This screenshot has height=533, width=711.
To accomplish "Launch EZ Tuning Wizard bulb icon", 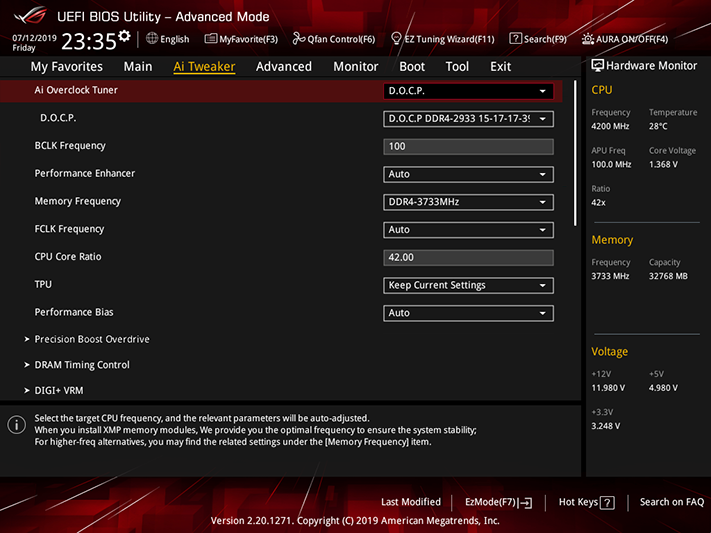I will [x=396, y=39].
